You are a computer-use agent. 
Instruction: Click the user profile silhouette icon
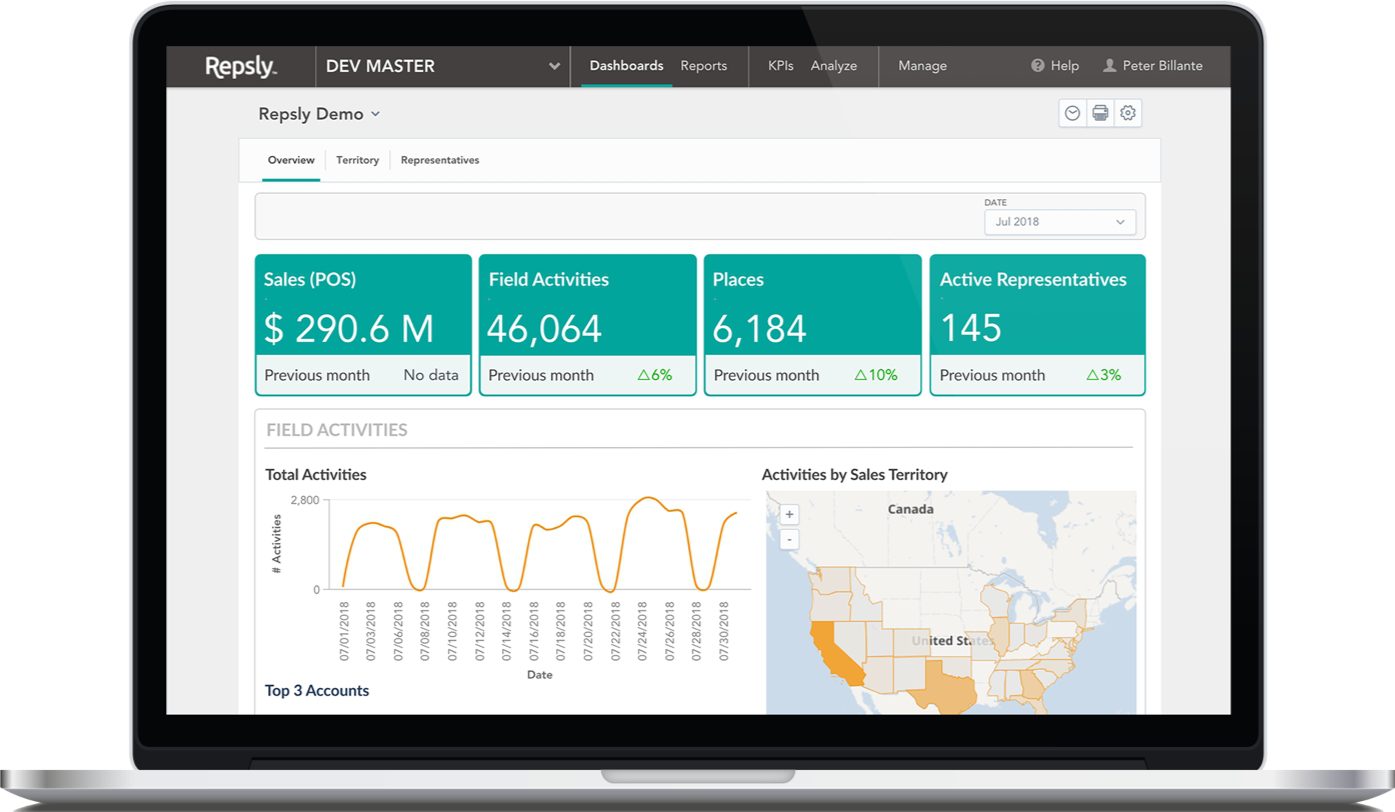coord(1109,66)
